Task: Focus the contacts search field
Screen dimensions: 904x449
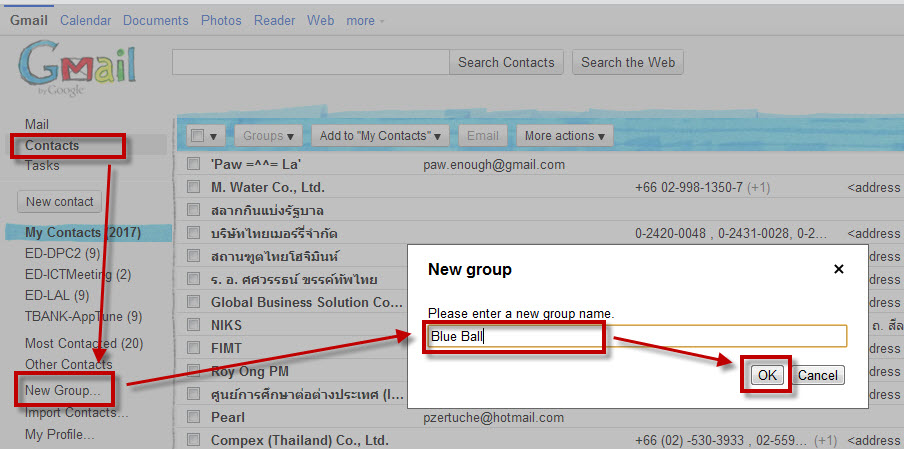Action: click(x=311, y=62)
